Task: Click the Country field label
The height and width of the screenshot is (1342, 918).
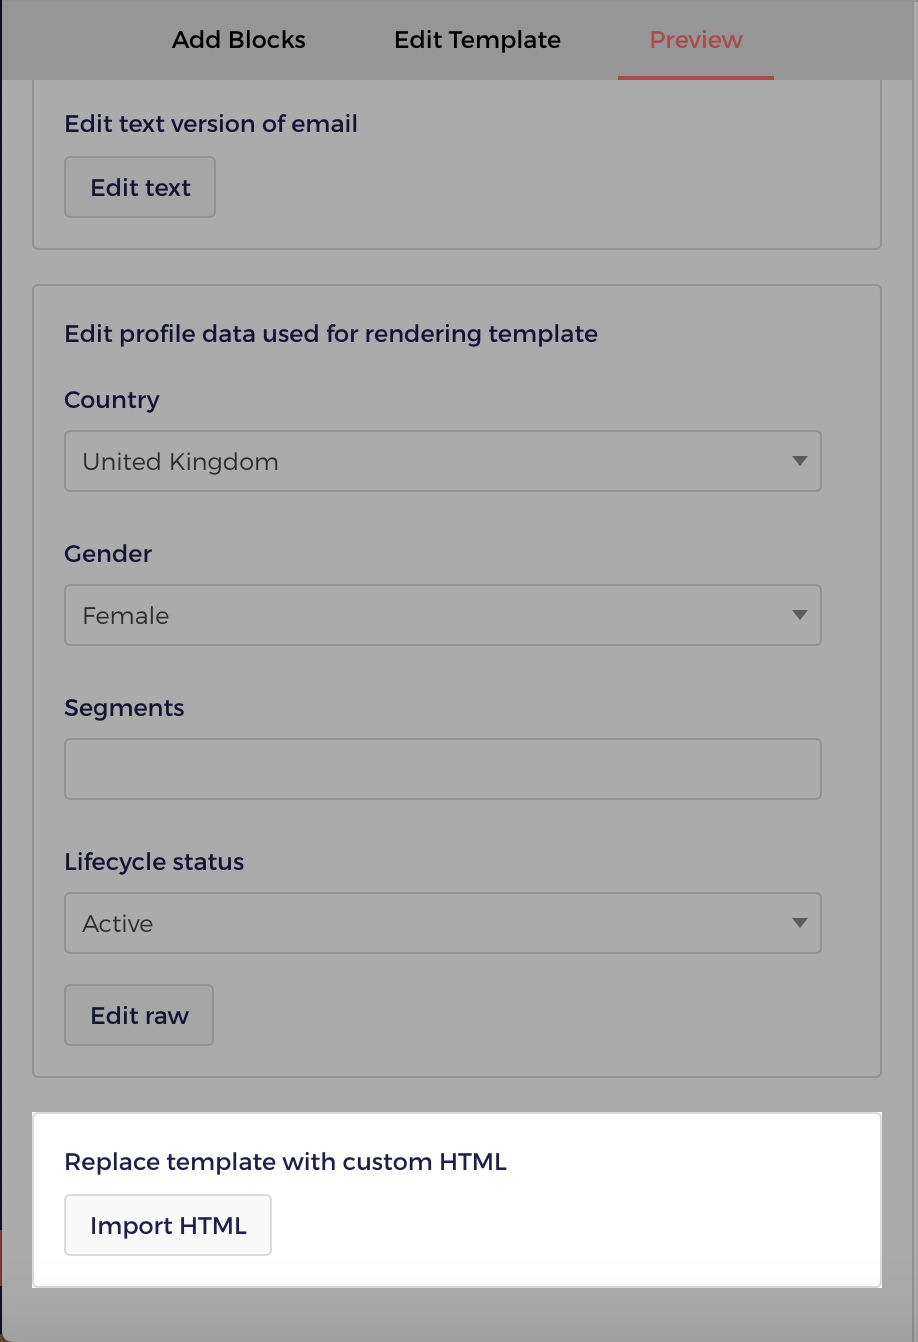Action: point(112,400)
